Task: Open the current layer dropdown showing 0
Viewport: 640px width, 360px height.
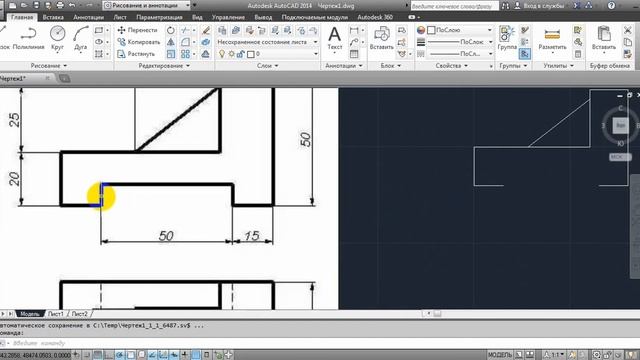Action: pyautogui.click(x=267, y=54)
